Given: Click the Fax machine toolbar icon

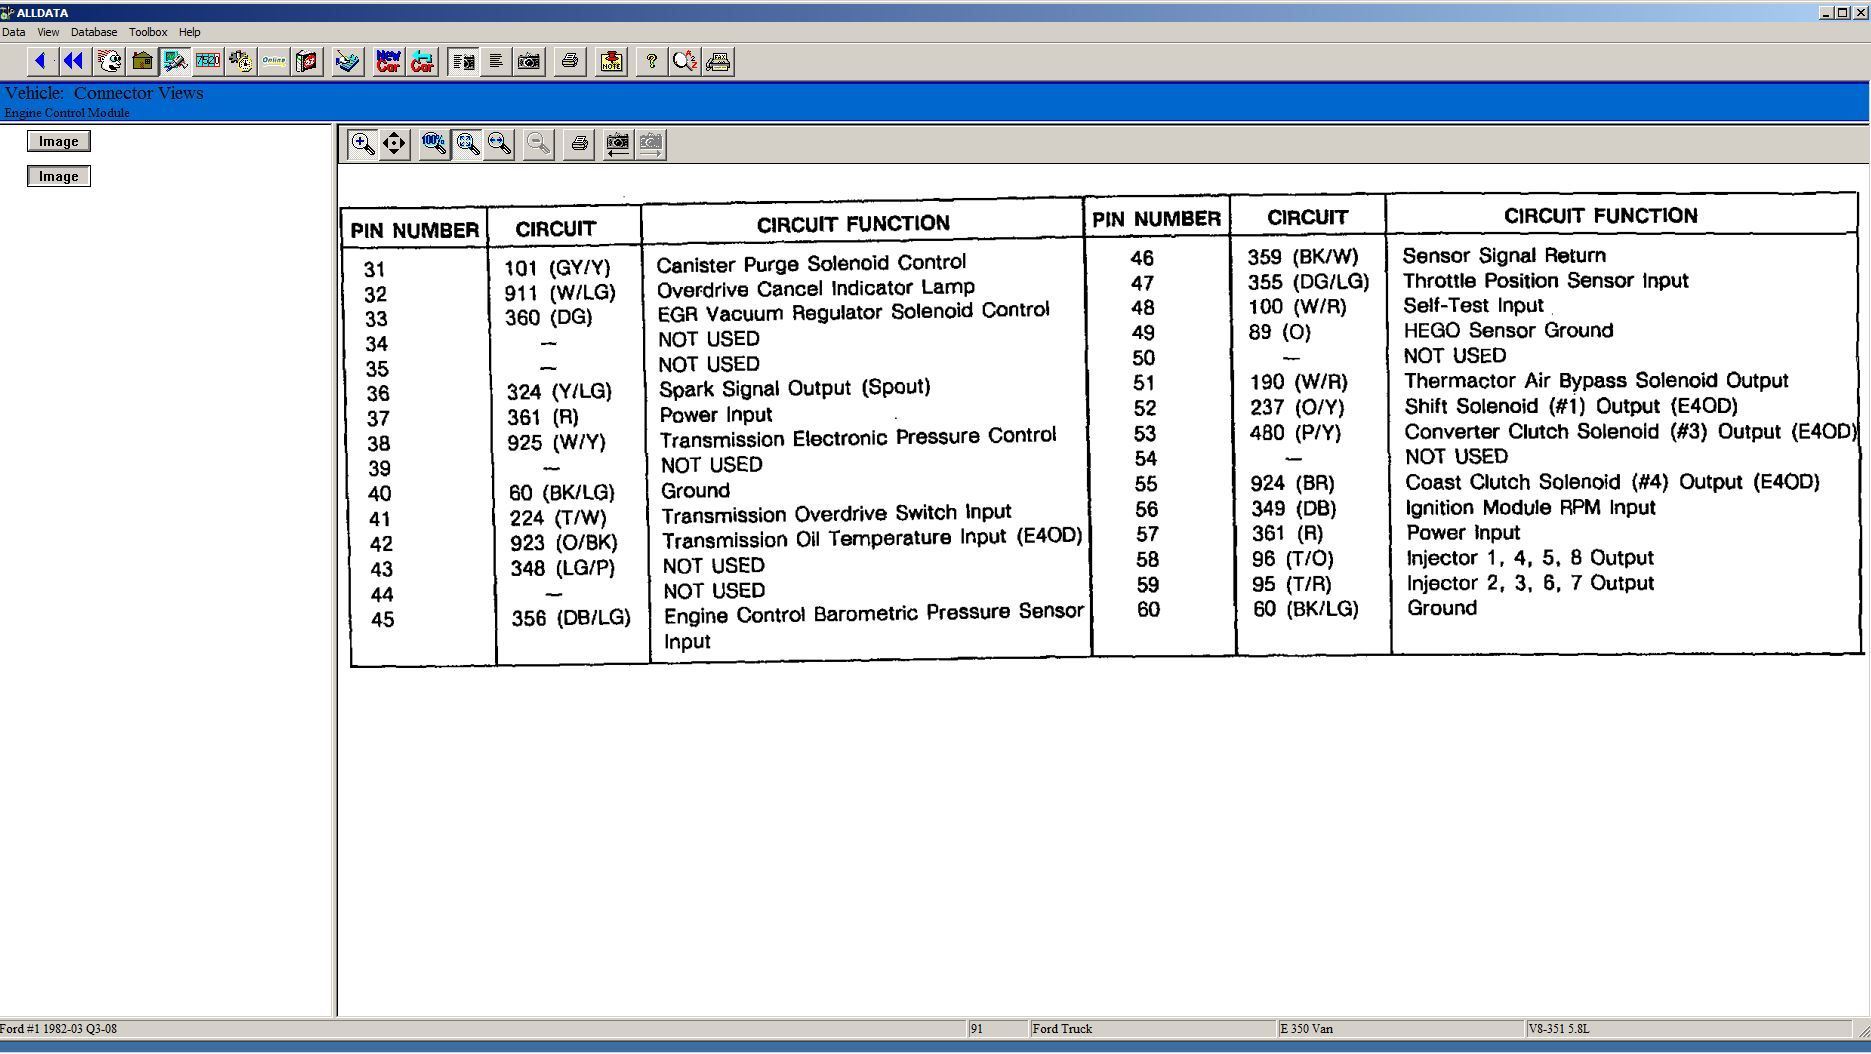Looking at the screenshot, I should click(x=718, y=62).
